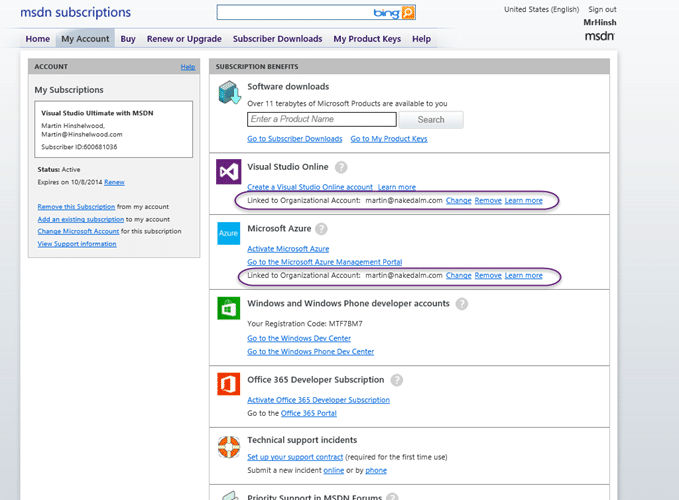This screenshot has width=679, height=500.
Task: Open the Office 365 Portal link
Action: (309, 413)
